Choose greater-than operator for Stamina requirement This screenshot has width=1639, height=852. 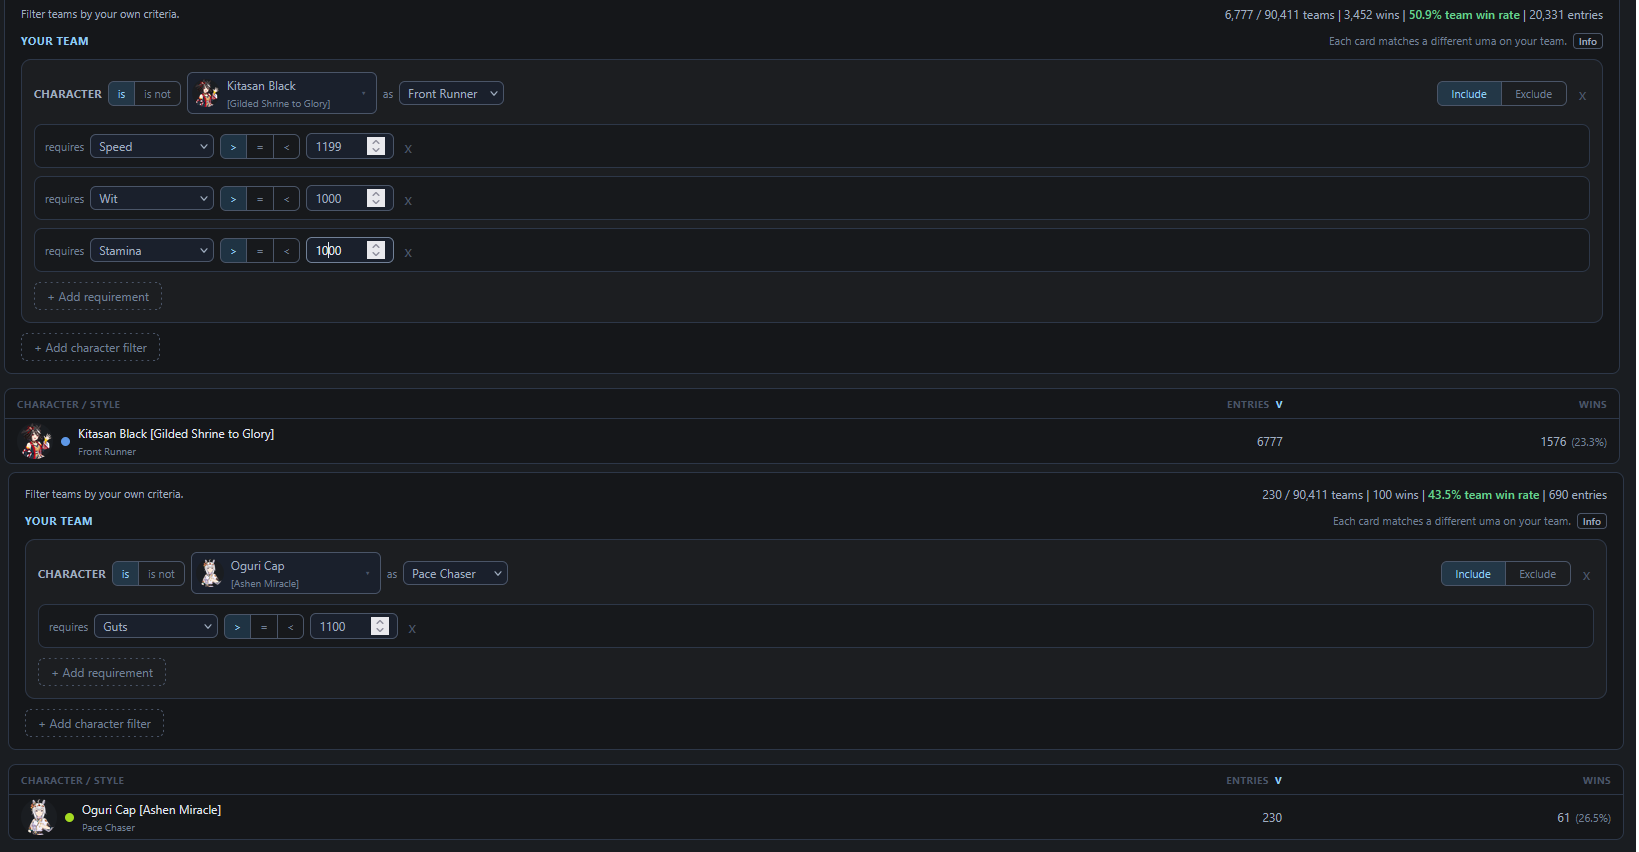tap(233, 251)
